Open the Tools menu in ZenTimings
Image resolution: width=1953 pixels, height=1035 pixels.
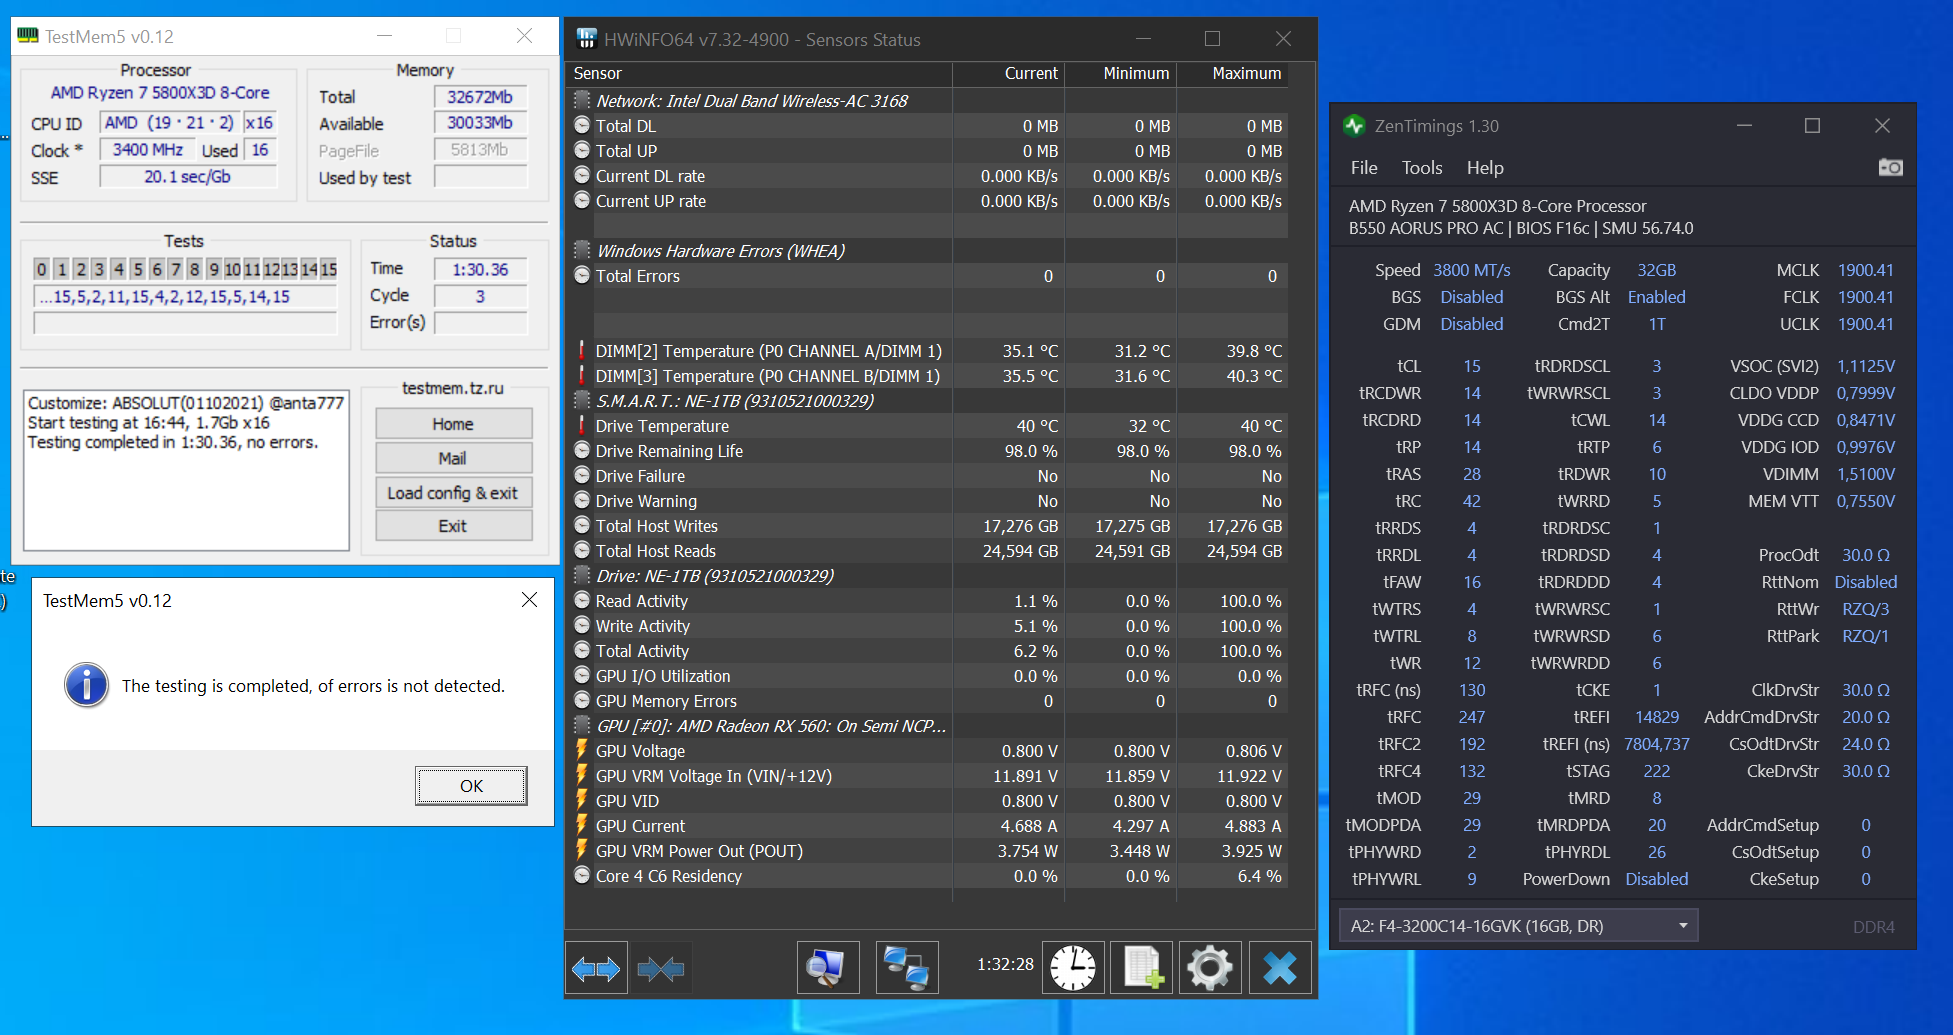(x=1422, y=168)
